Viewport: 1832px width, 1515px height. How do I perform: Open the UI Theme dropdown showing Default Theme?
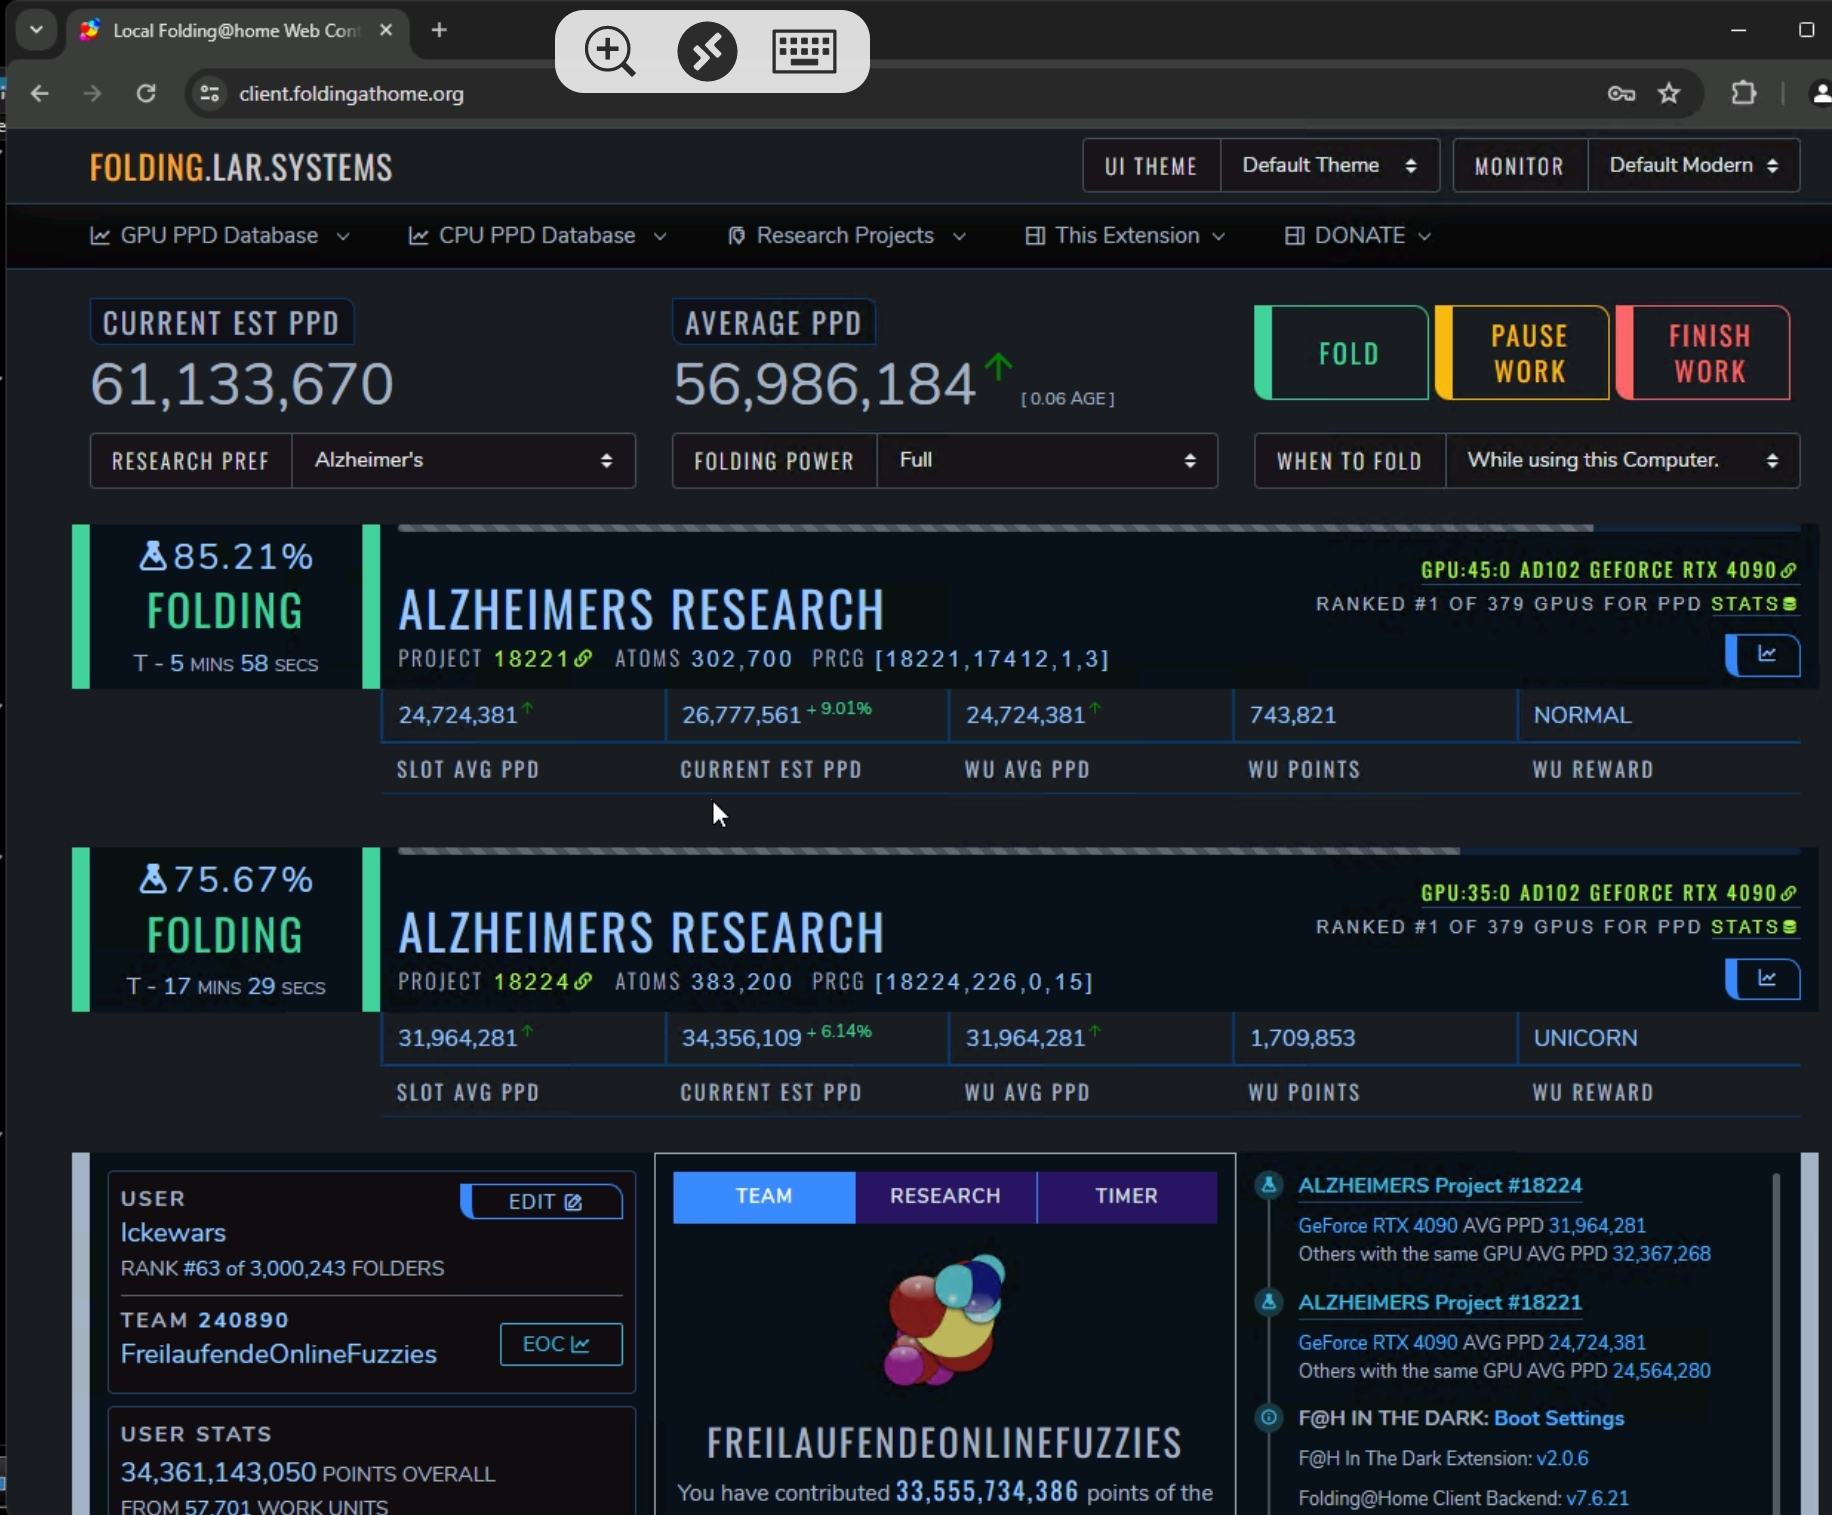click(x=1329, y=165)
